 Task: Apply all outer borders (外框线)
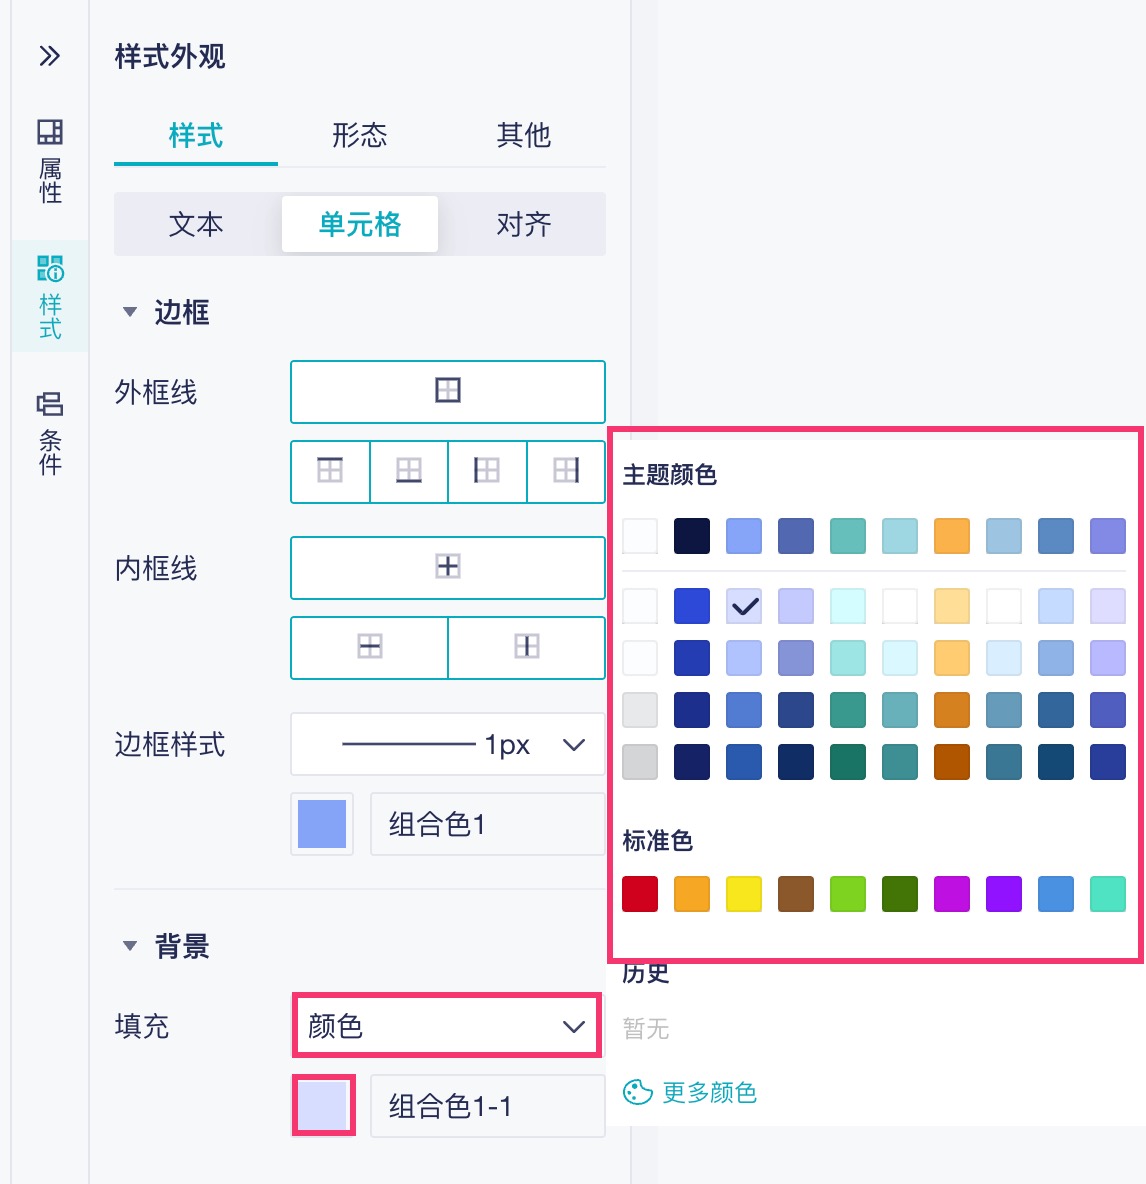(447, 391)
